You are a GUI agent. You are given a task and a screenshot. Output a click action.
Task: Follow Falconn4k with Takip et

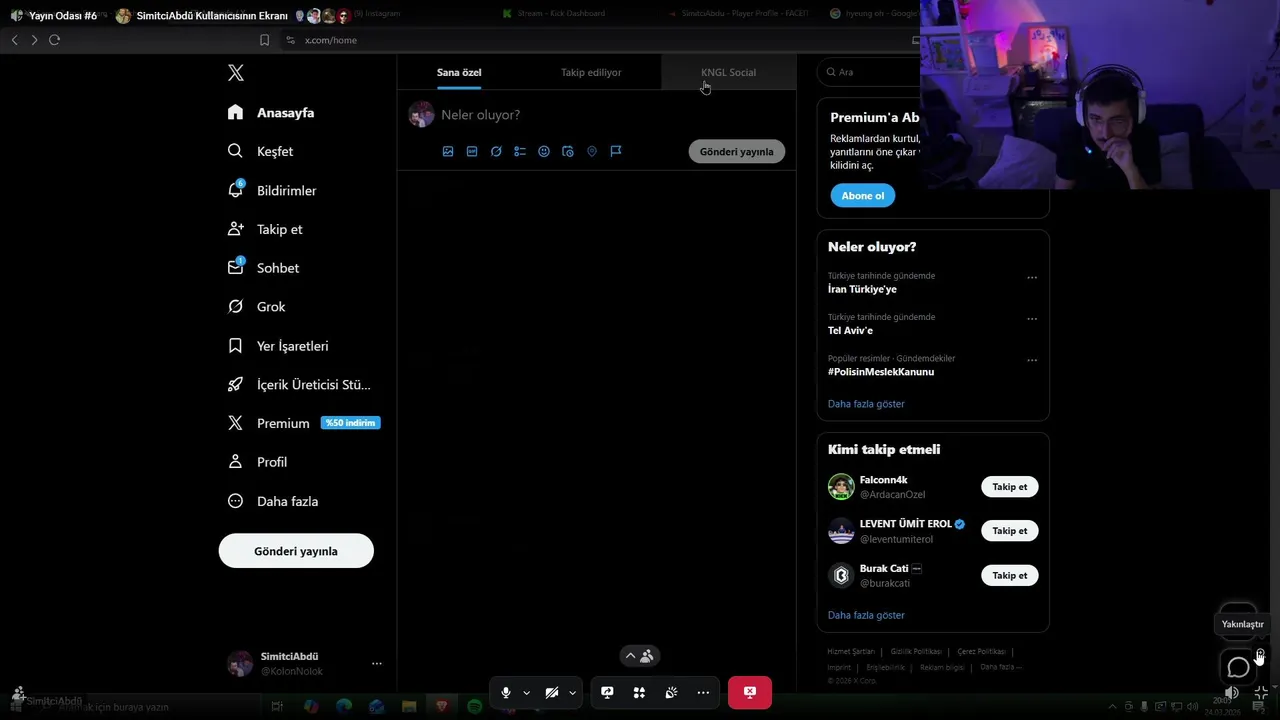[1009, 487]
